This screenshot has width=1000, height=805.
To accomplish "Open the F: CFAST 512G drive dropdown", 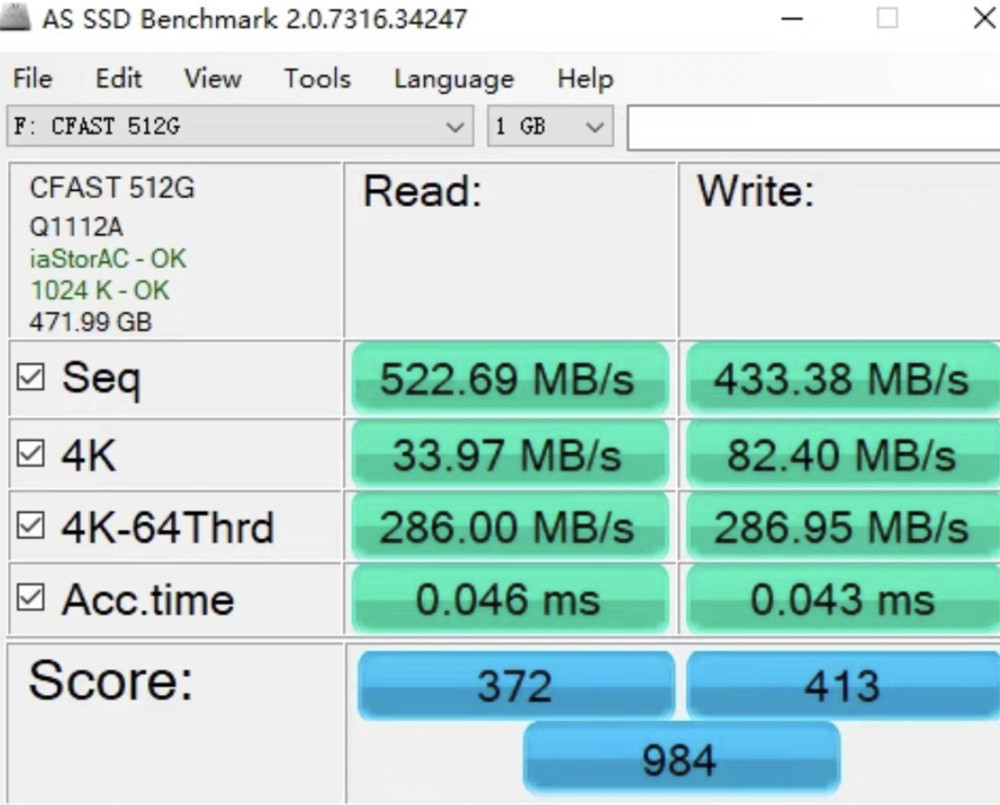I will click(240, 126).
